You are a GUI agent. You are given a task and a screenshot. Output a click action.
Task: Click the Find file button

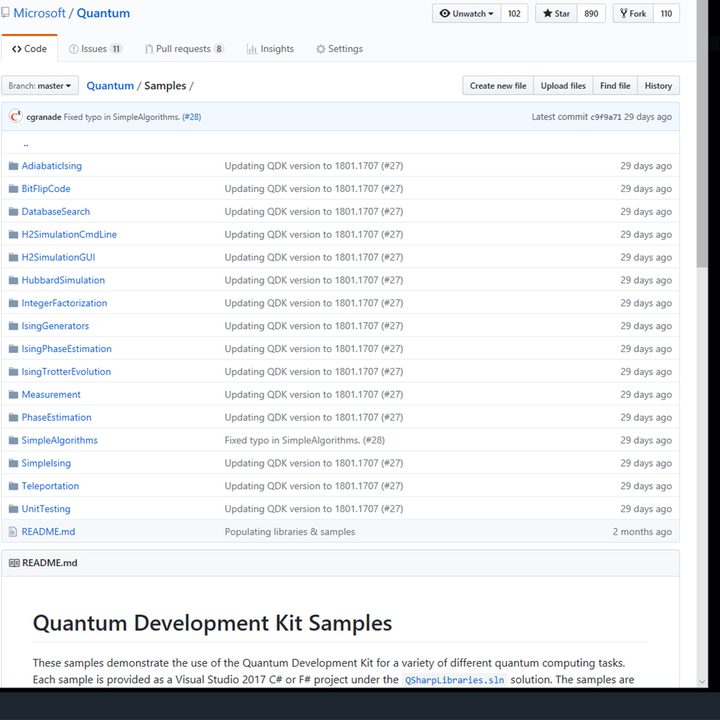tap(615, 86)
